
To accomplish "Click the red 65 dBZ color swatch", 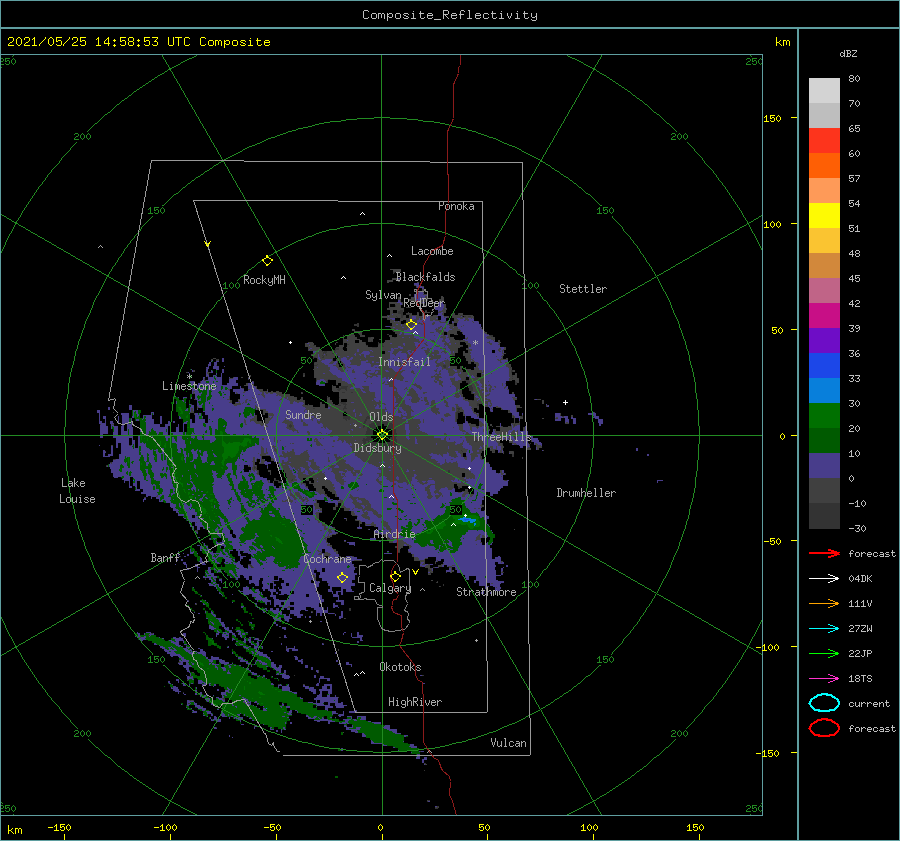I will pyautogui.click(x=824, y=140).
